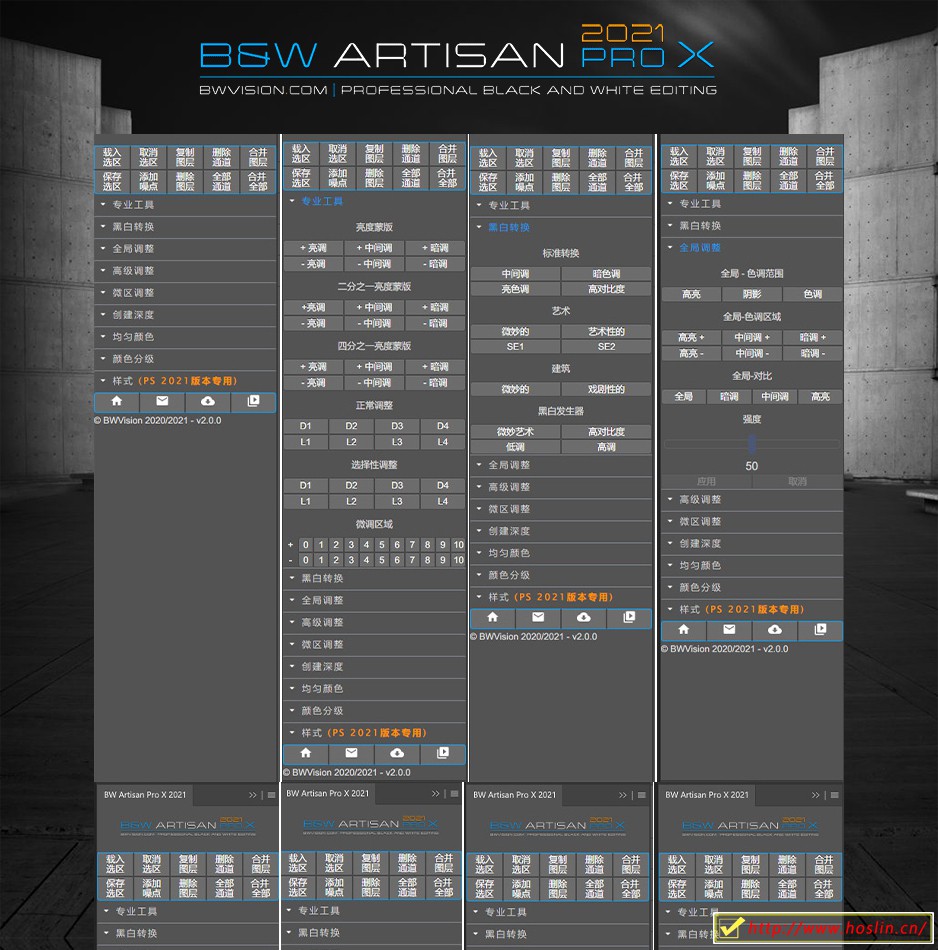
Task: Click the home icon in the leftmost top panel
Action: point(117,401)
